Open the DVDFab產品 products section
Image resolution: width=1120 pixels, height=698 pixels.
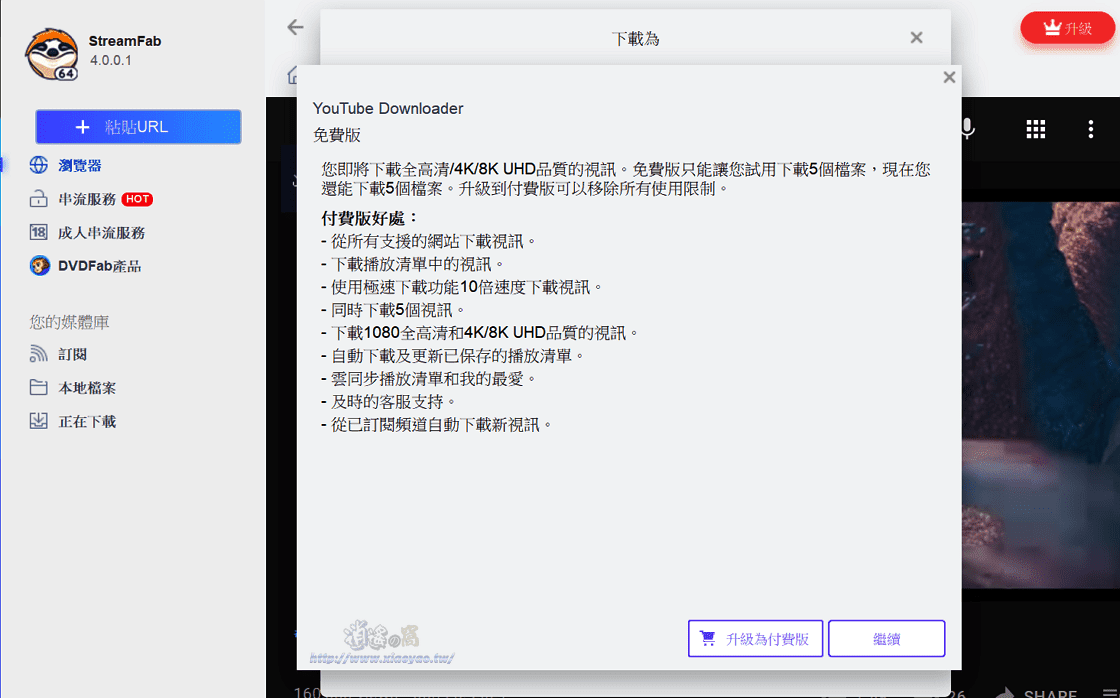[89, 265]
